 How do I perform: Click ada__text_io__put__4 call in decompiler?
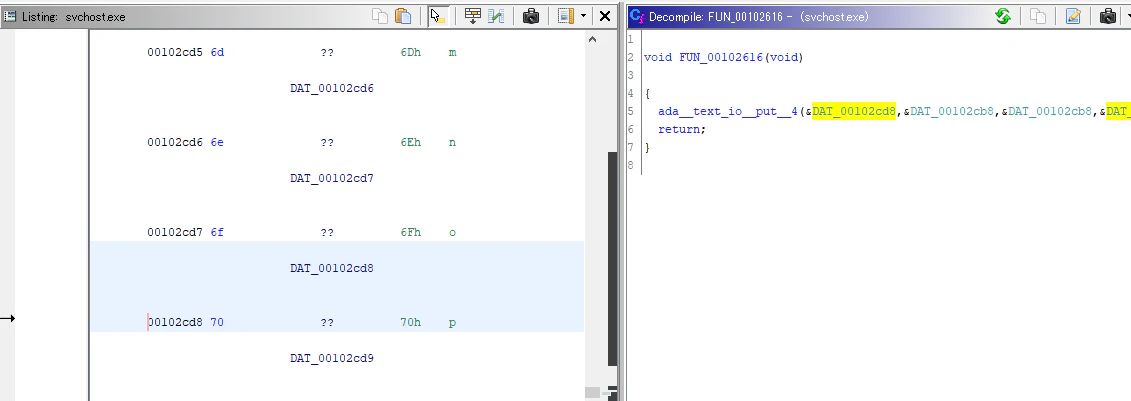pos(728,111)
